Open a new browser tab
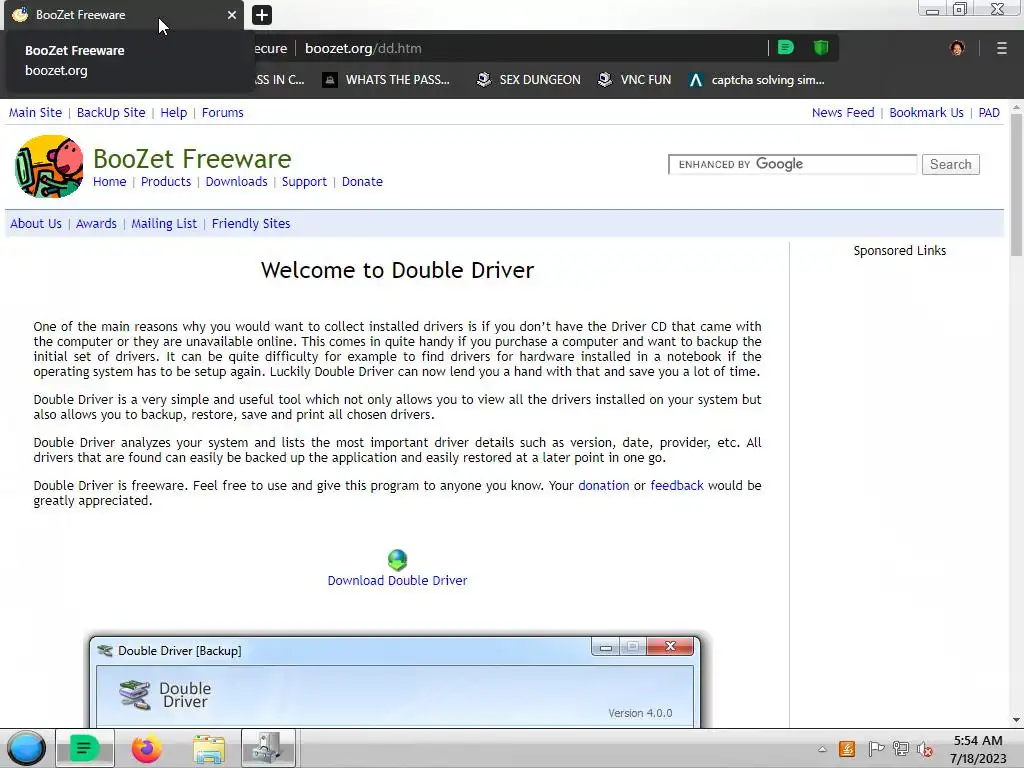The height and width of the screenshot is (768, 1024). click(262, 14)
